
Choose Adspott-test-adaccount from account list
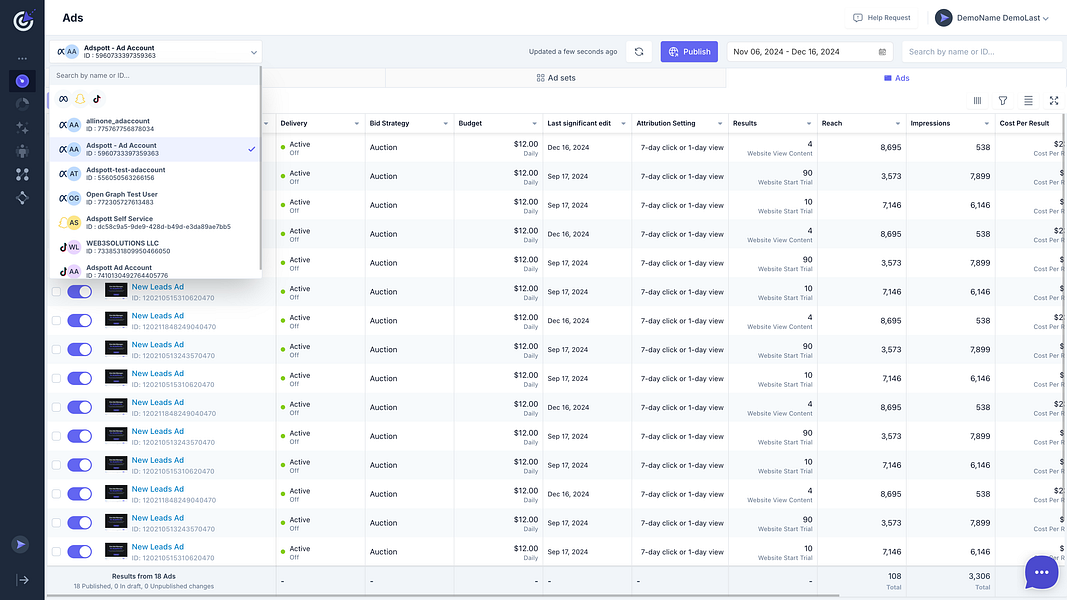(x=154, y=174)
